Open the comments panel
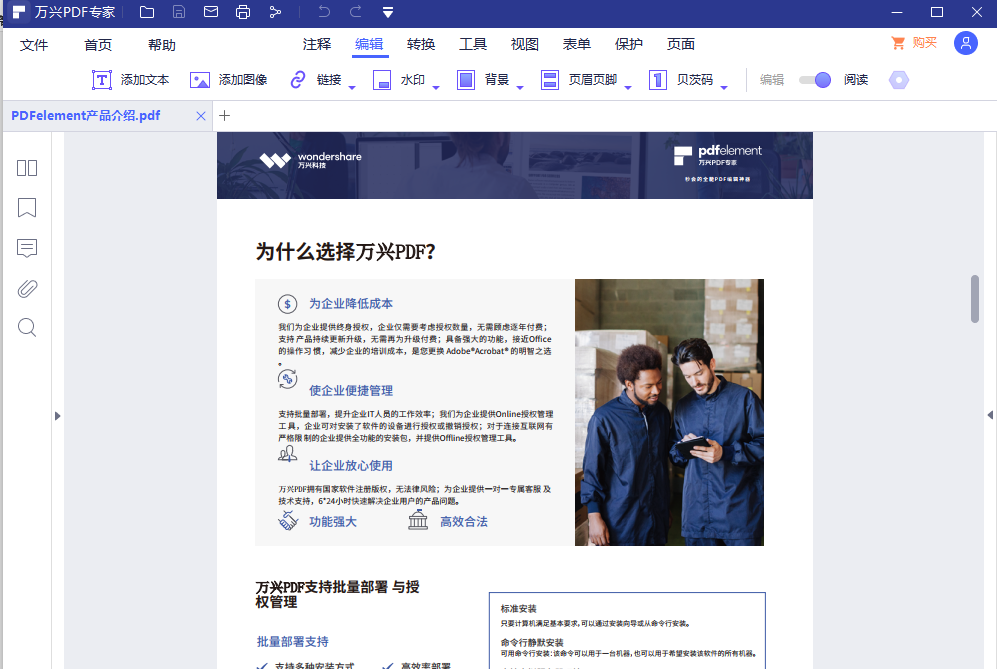Screen dimensions: 997x669 [26, 248]
